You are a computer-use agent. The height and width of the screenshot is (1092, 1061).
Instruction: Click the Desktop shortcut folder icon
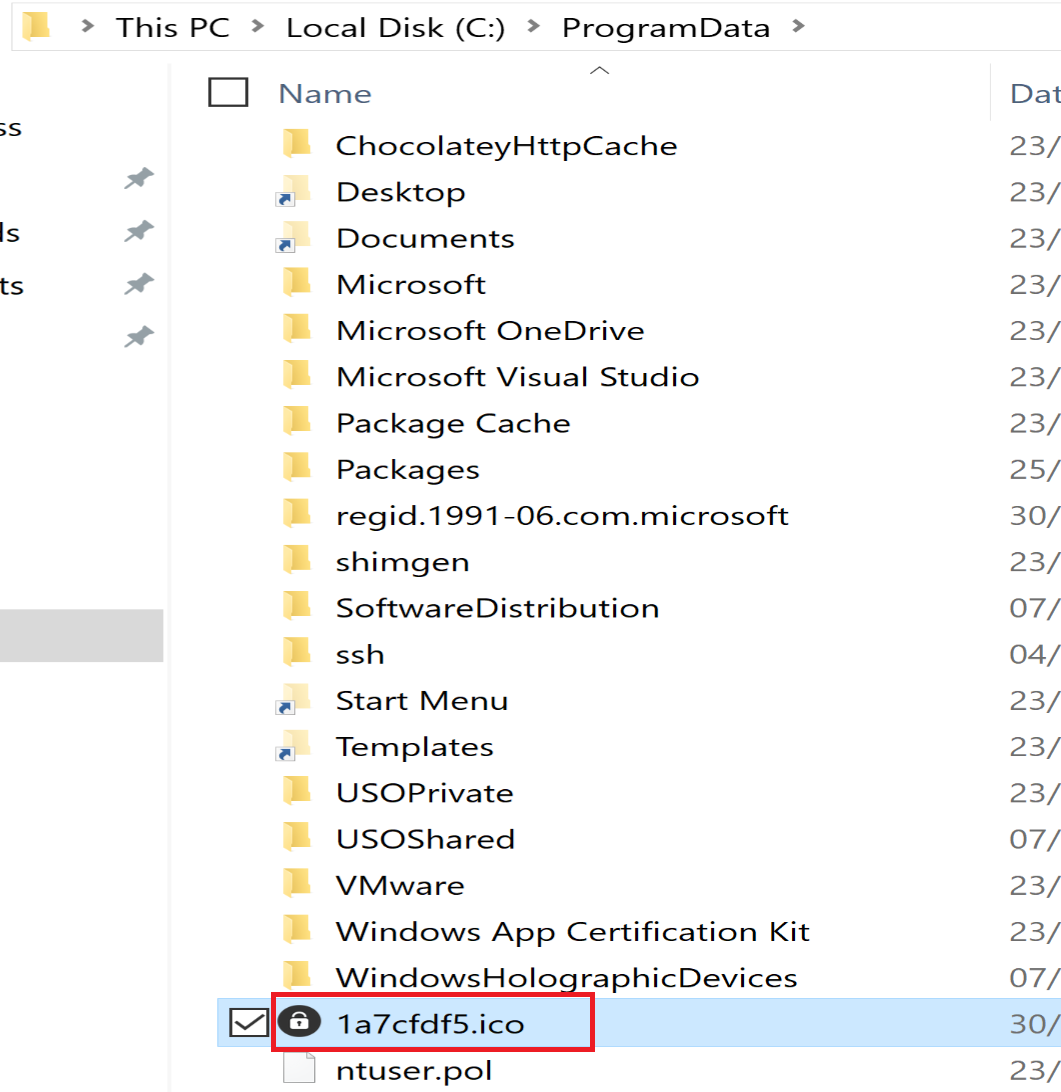[295, 191]
